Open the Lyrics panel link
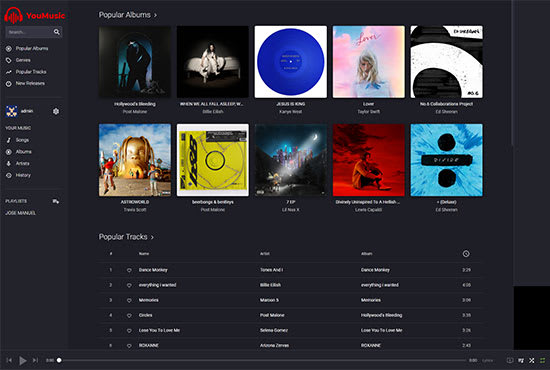 click(x=487, y=361)
